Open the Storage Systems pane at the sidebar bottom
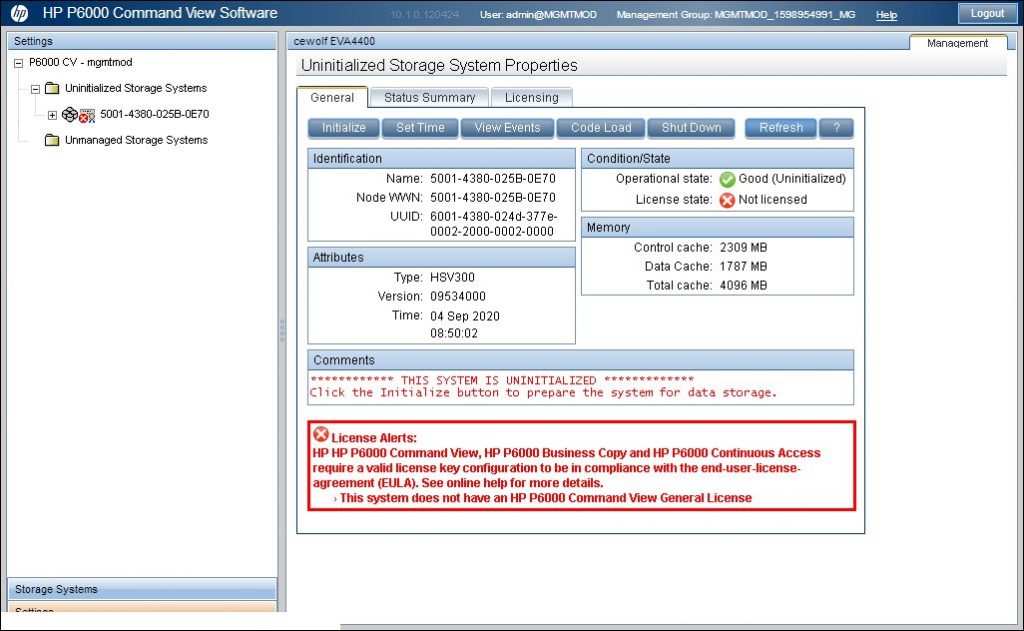This screenshot has height=631, width=1024. [142, 589]
